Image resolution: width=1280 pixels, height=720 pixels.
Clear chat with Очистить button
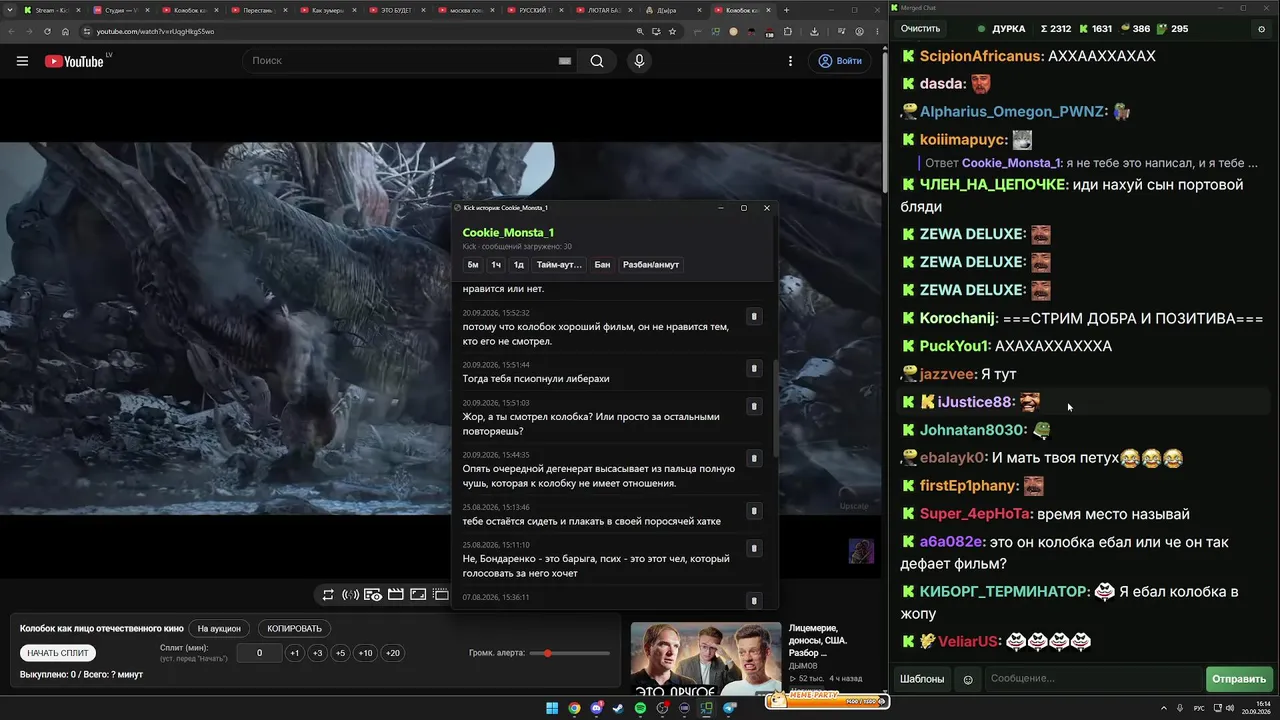tap(920, 29)
